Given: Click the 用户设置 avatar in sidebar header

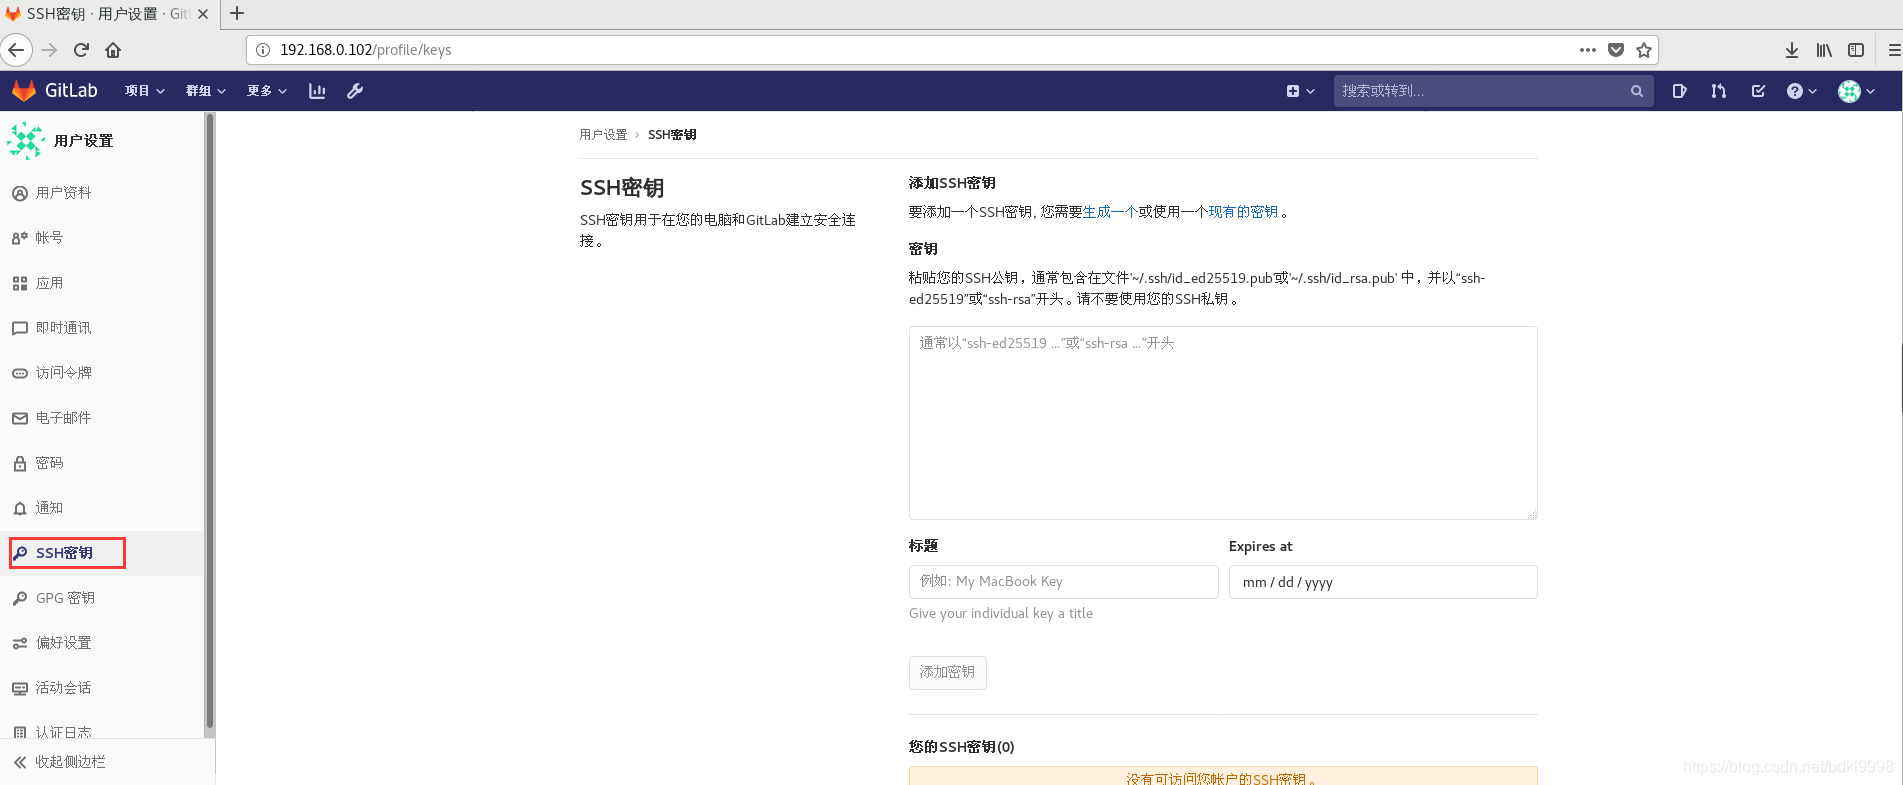Looking at the screenshot, I should [26, 141].
